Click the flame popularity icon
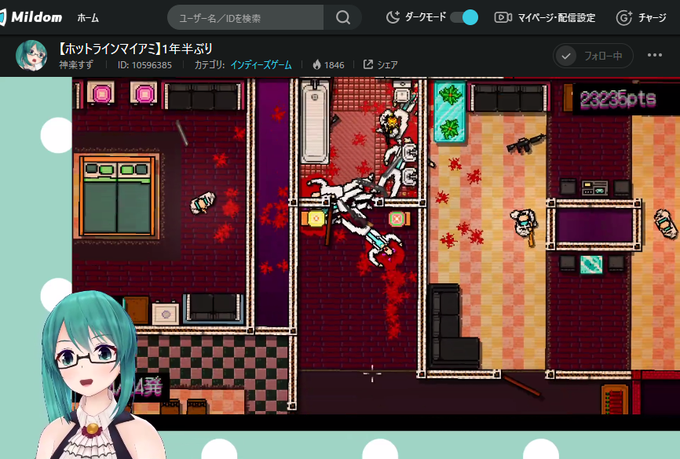 (x=317, y=65)
